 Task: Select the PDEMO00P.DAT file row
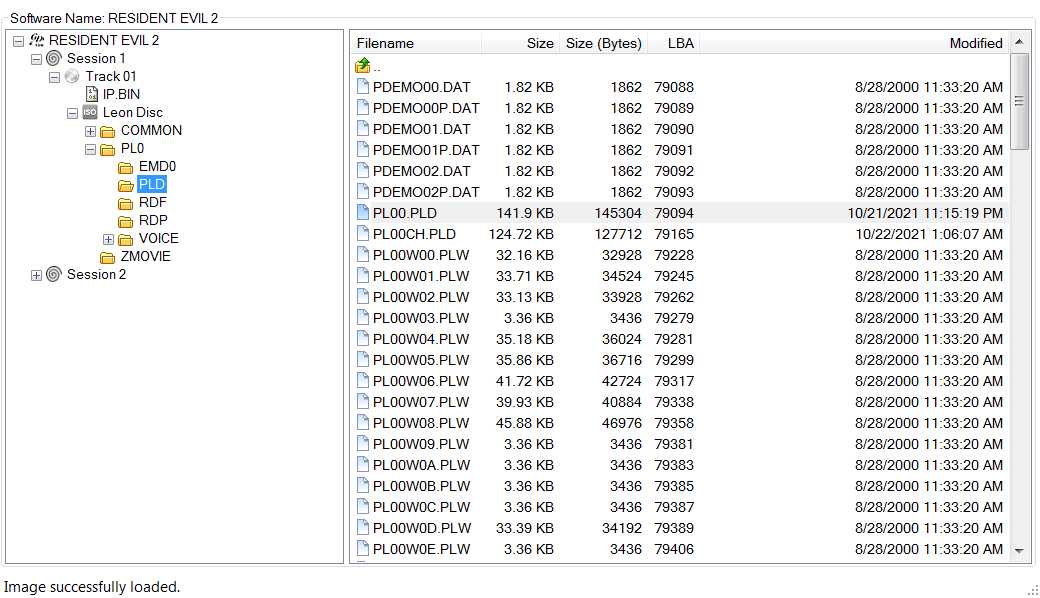(x=679, y=107)
